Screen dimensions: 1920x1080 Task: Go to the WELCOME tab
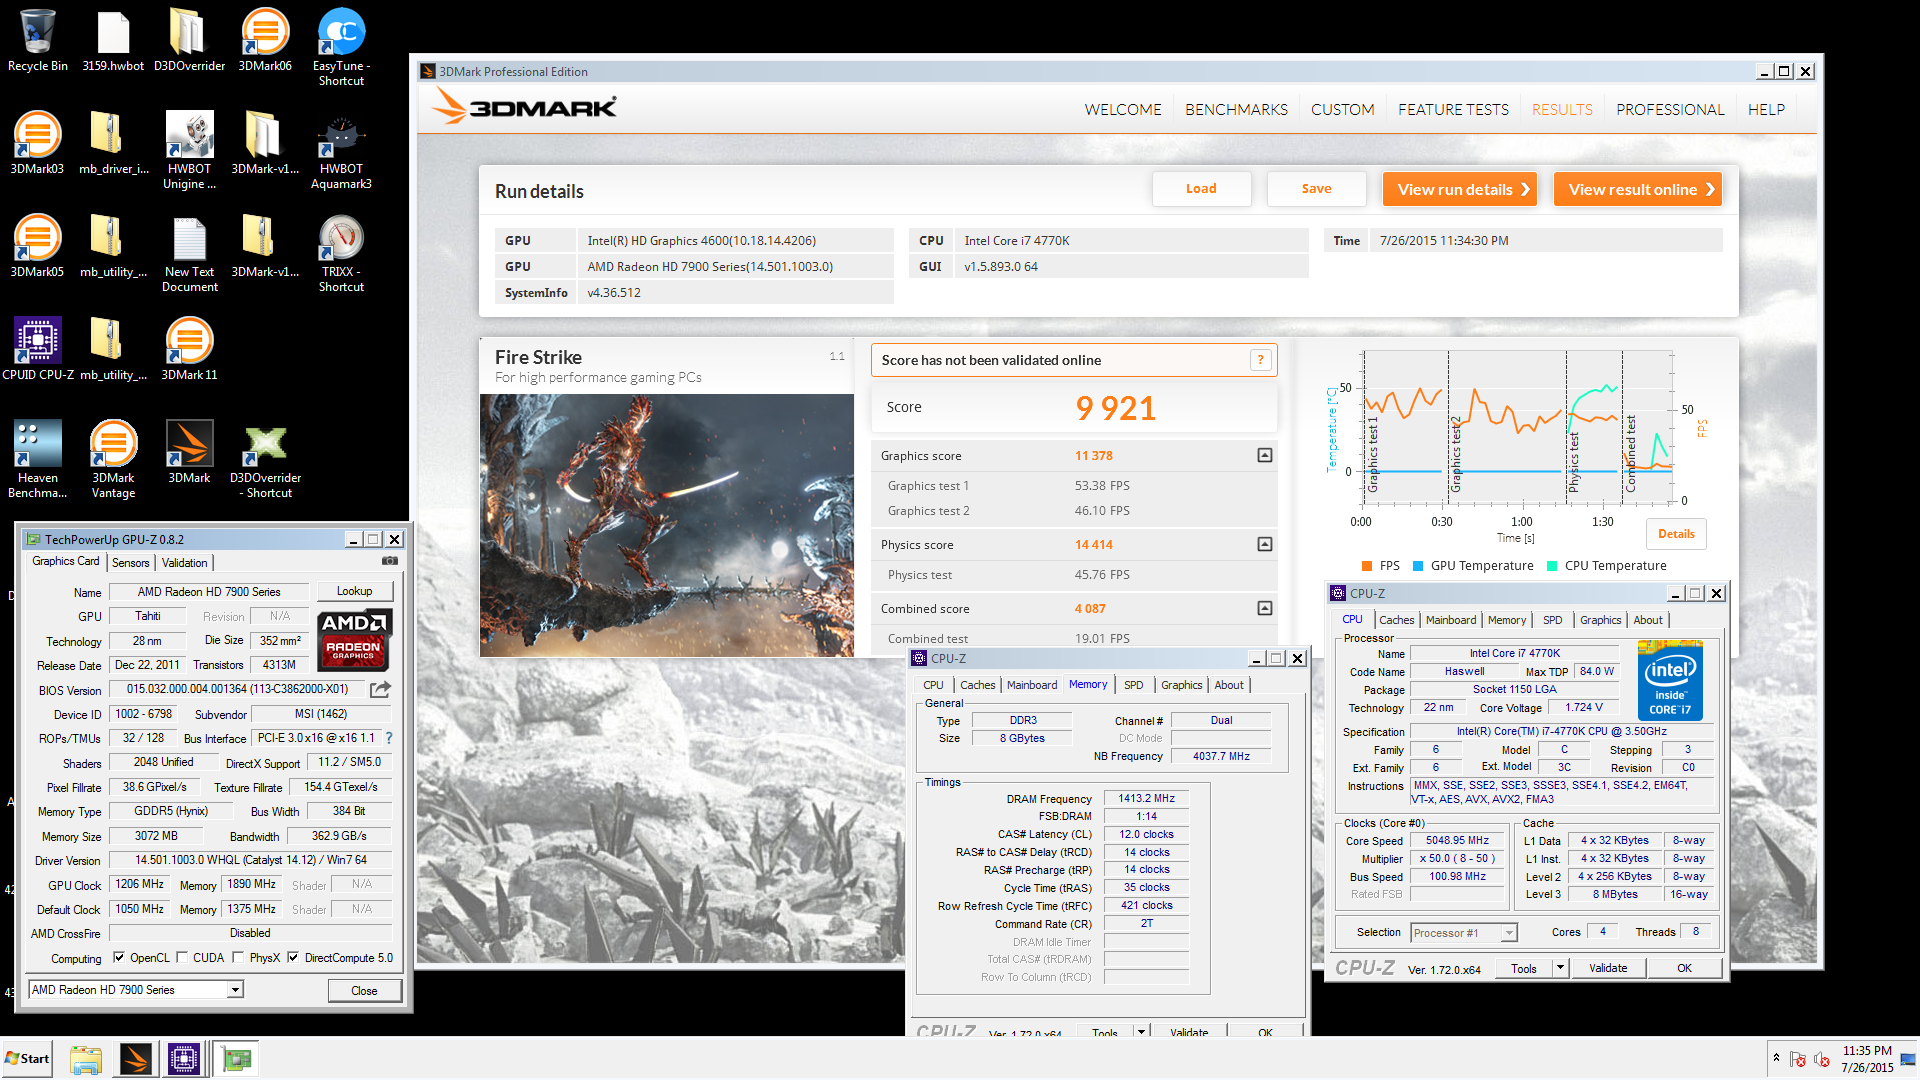click(1123, 109)
